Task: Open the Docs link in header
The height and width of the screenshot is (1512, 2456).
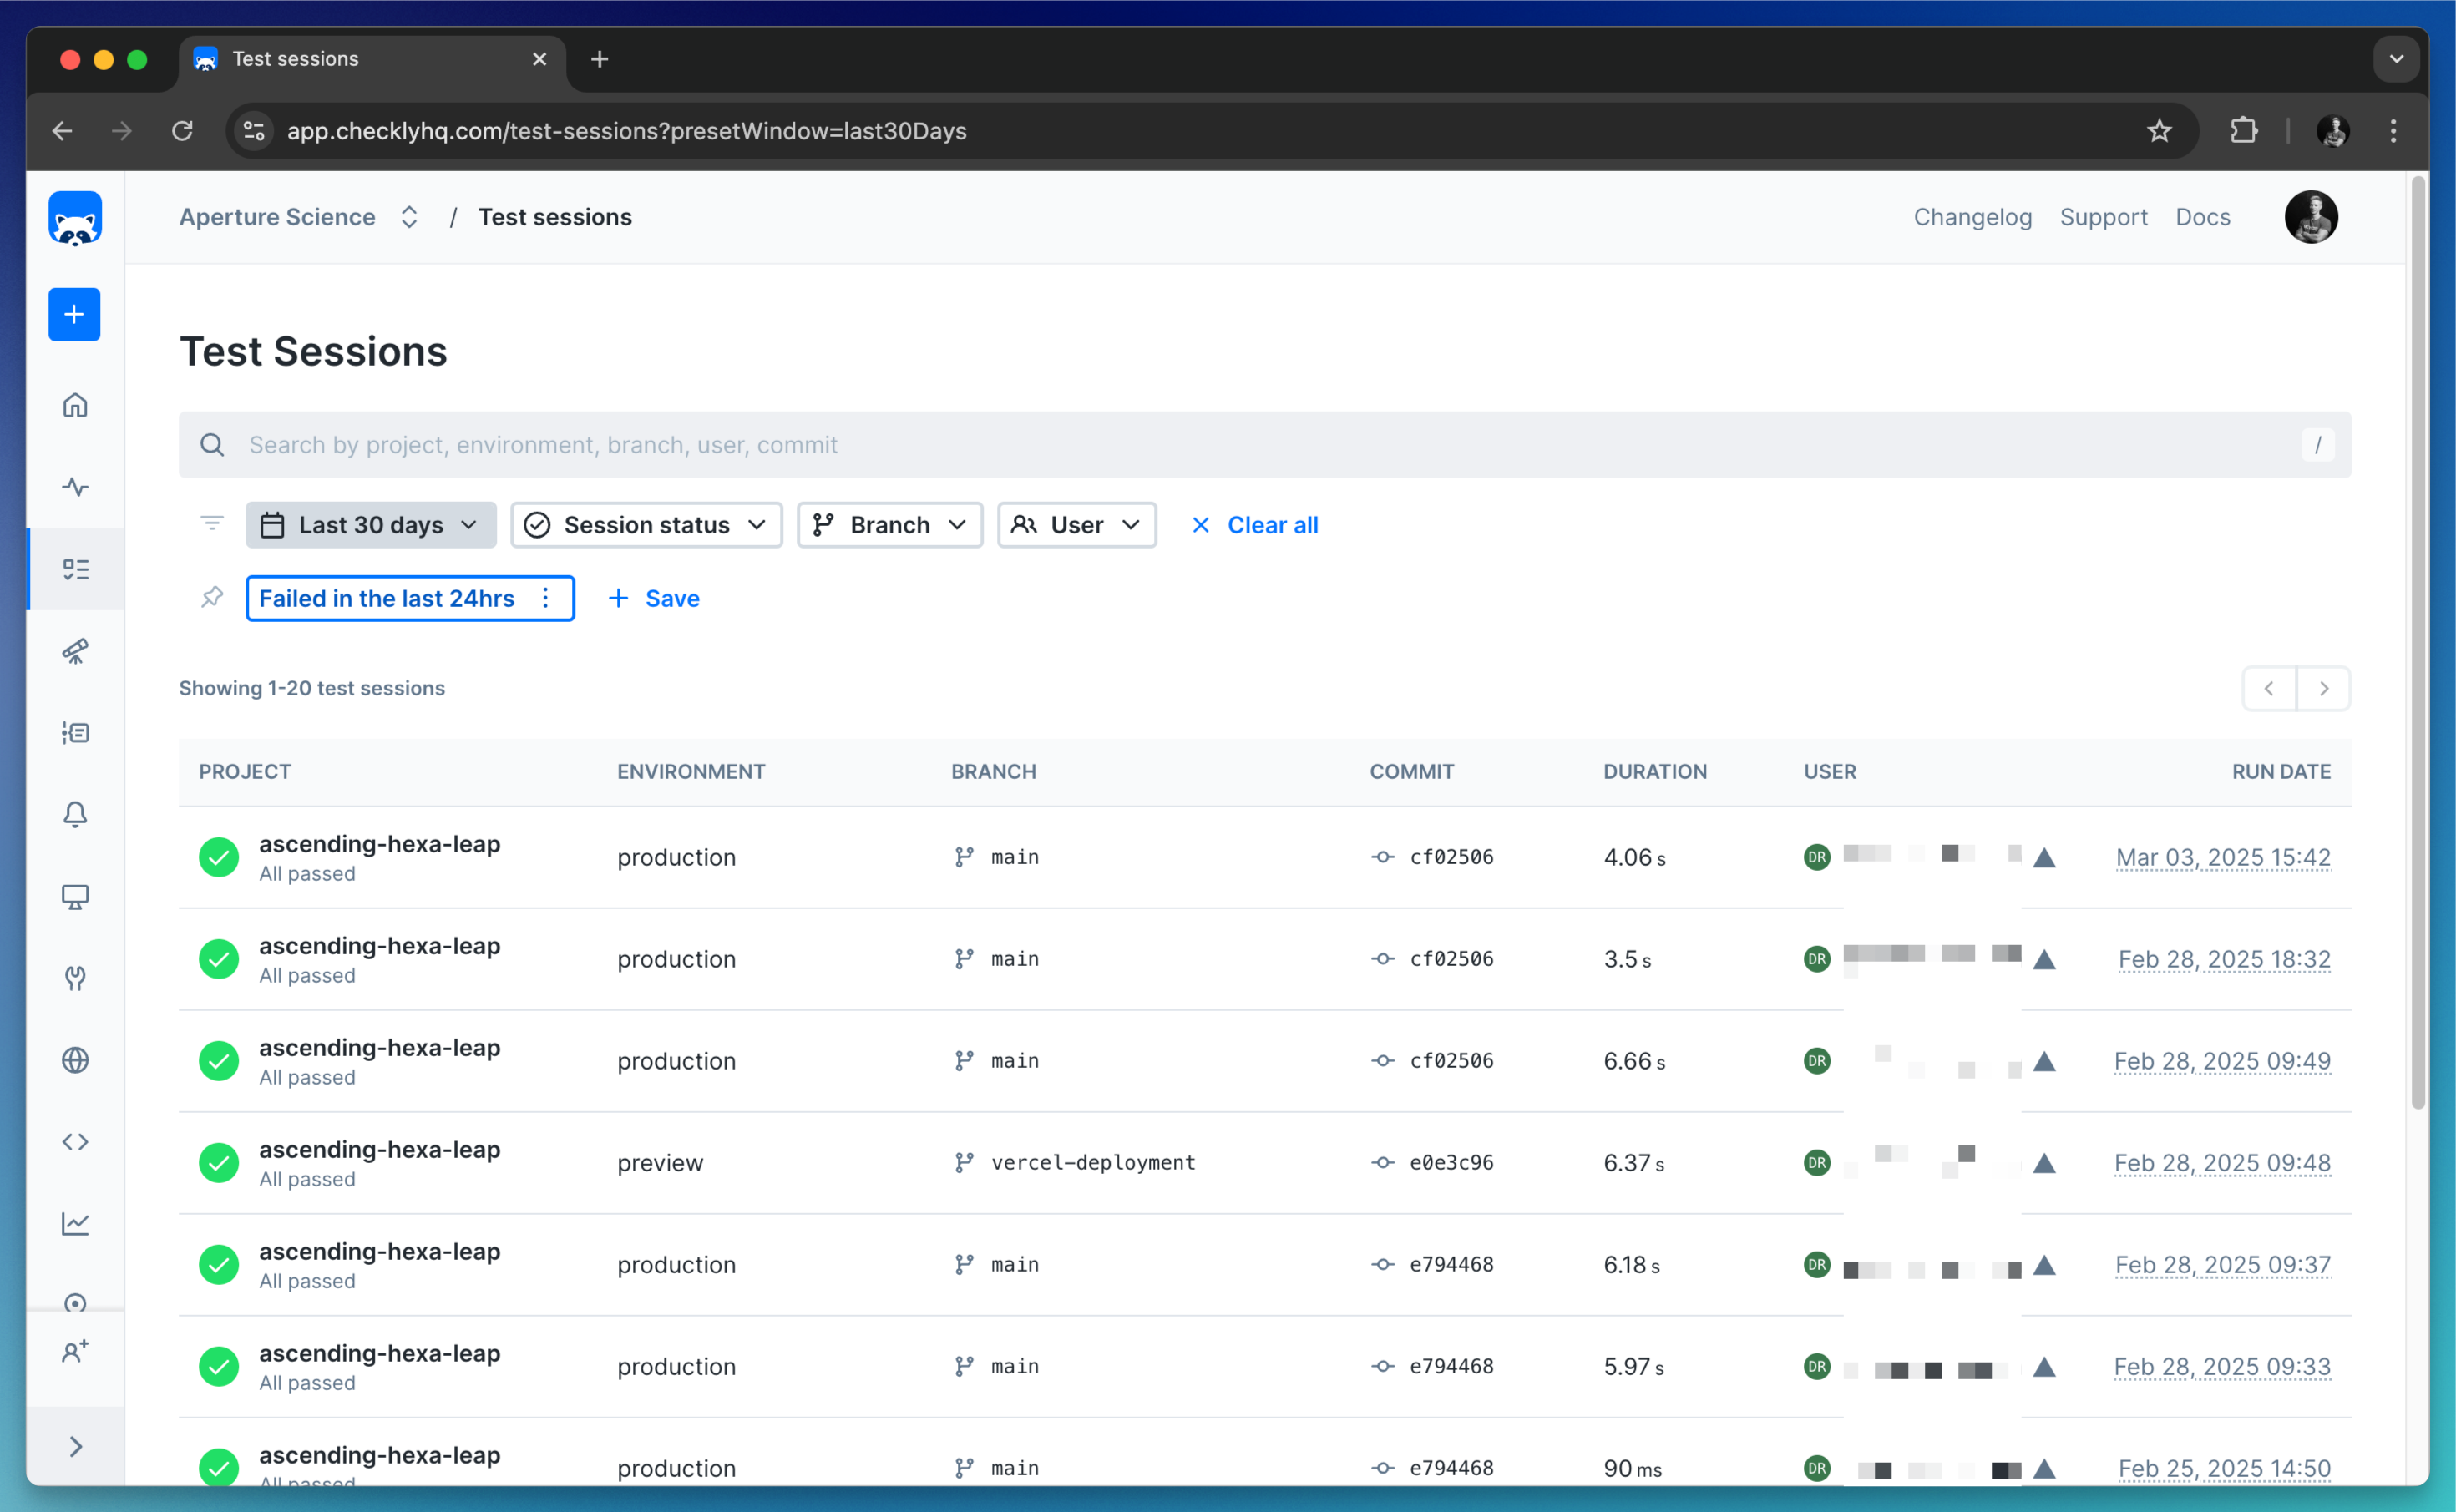Action: point(2202,217)
